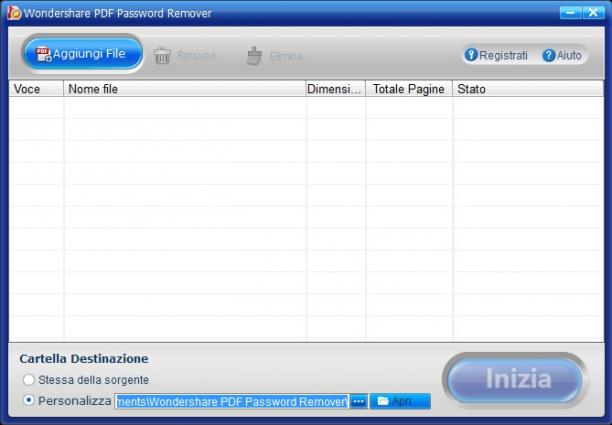The image size is (612, 425).
Task: Sort by the Voce column header
Action: [36, 89]
